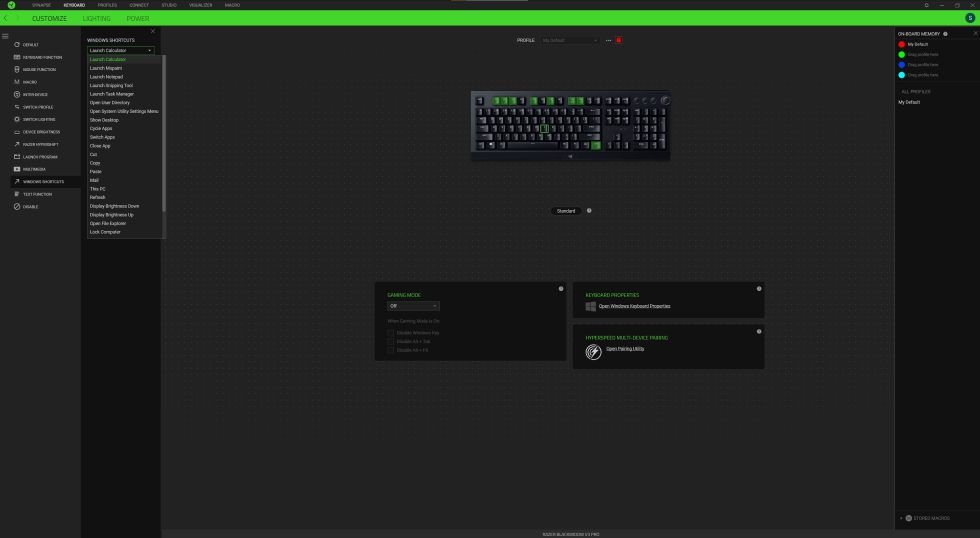This screenshot has height=538, width=980.
Task: Open the hamburger menu in the sidebar
Action: click(5, 36)
